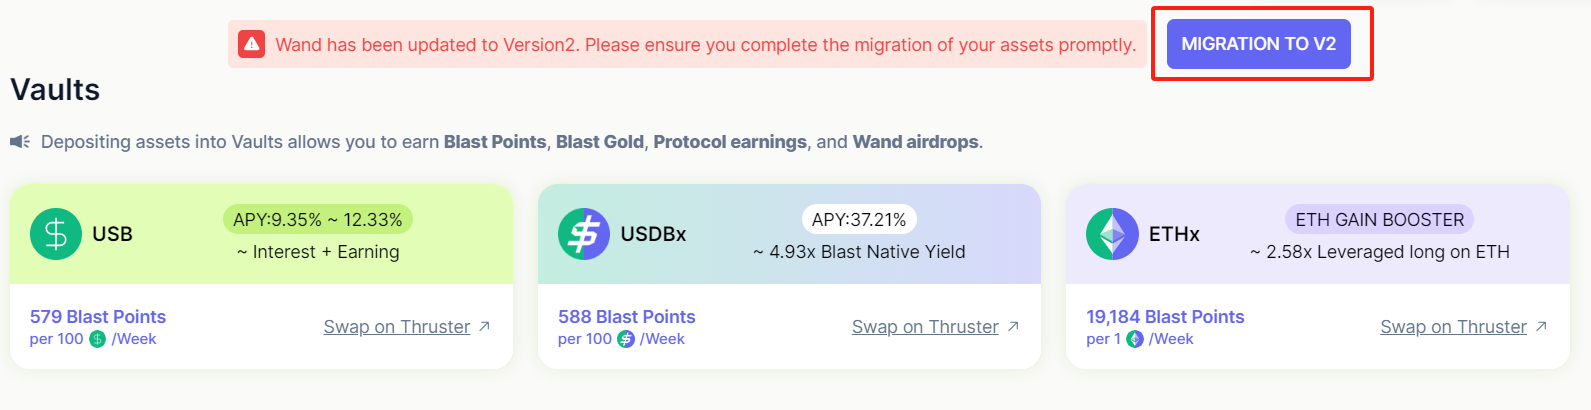Click the red warning alert icon
The height and width of the screenshot is (410, 1591).
(252, 44)
